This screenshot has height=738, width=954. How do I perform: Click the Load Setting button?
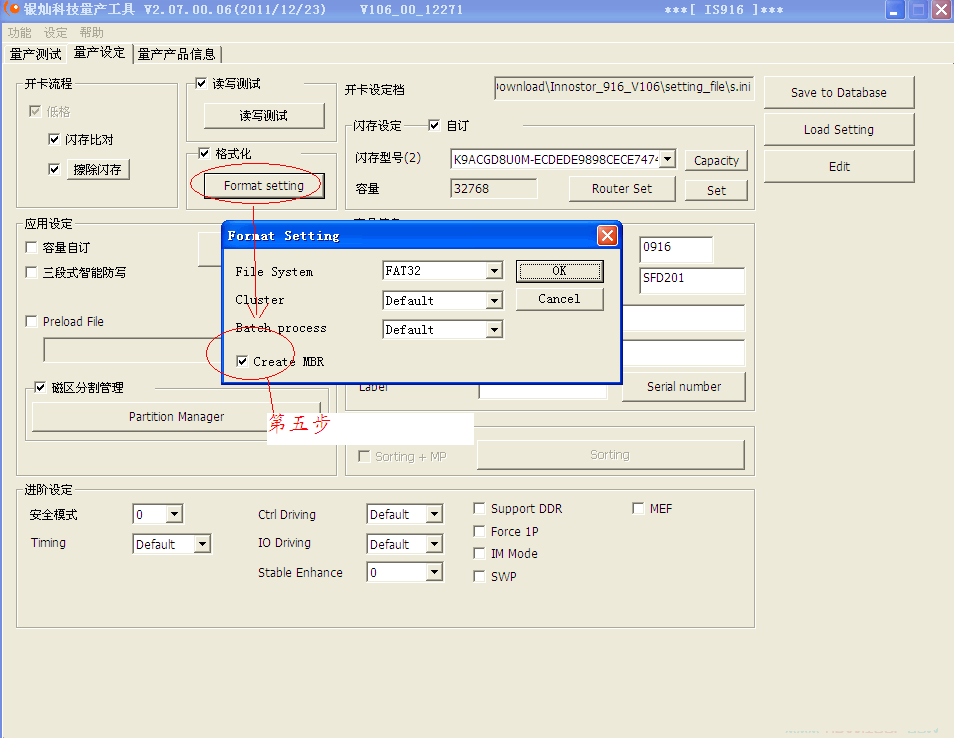pos(838,130)
